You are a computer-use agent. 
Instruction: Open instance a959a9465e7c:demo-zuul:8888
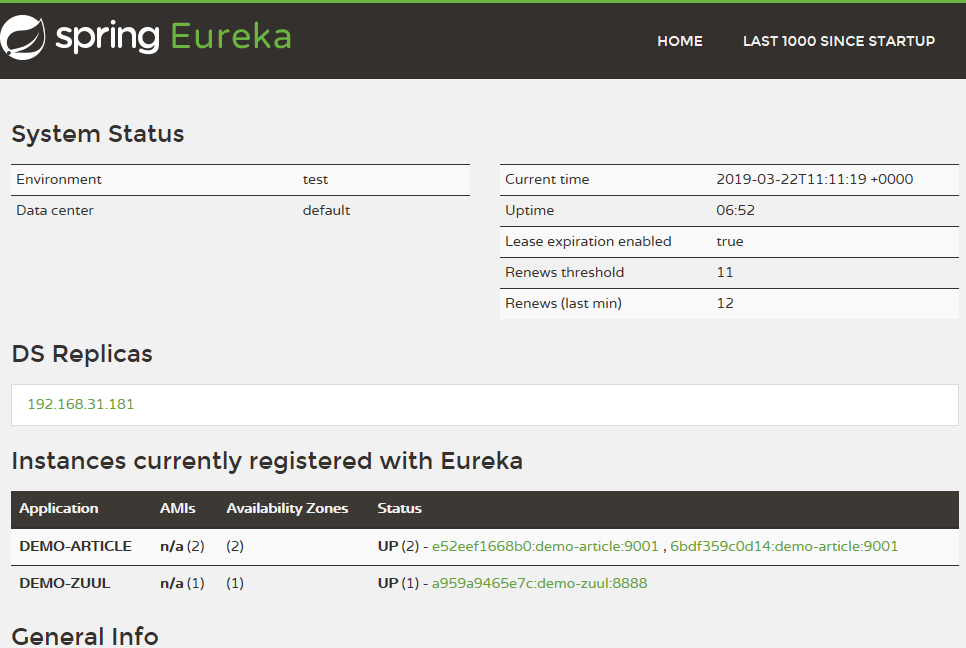pyautogui.click(x=540, y=583)
